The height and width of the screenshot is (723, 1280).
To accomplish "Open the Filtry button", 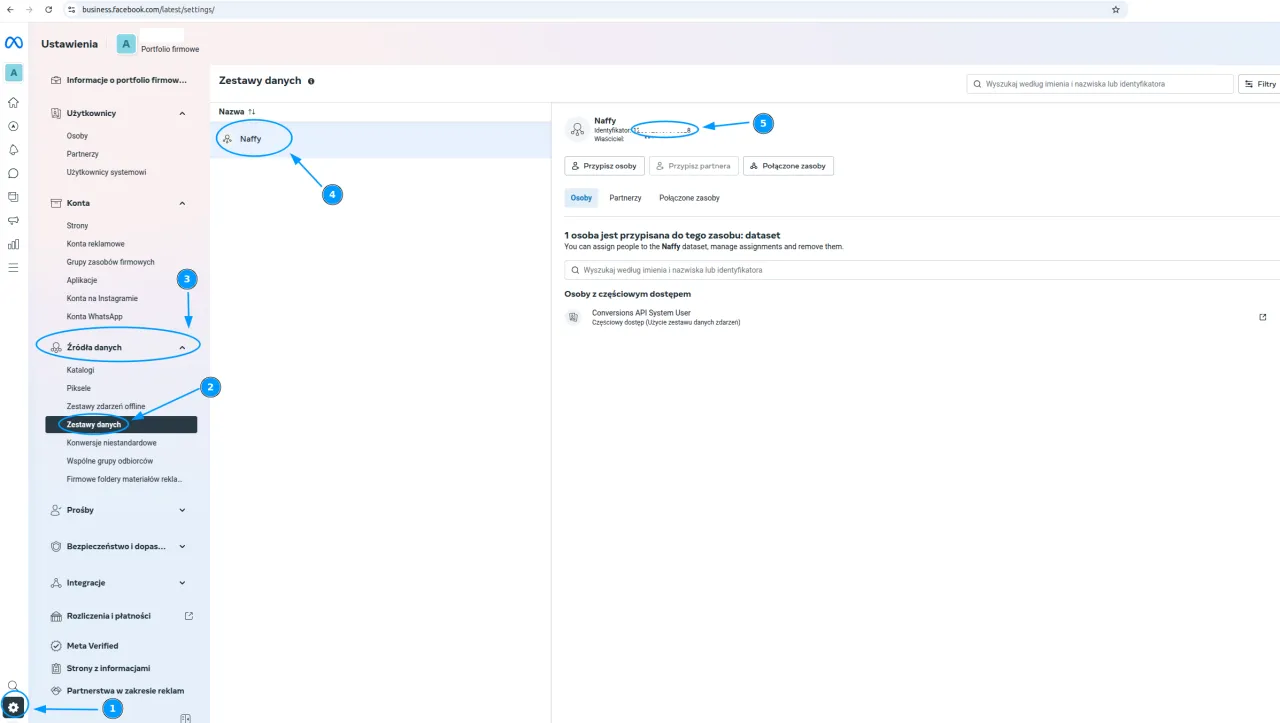I will point(1260,84).
